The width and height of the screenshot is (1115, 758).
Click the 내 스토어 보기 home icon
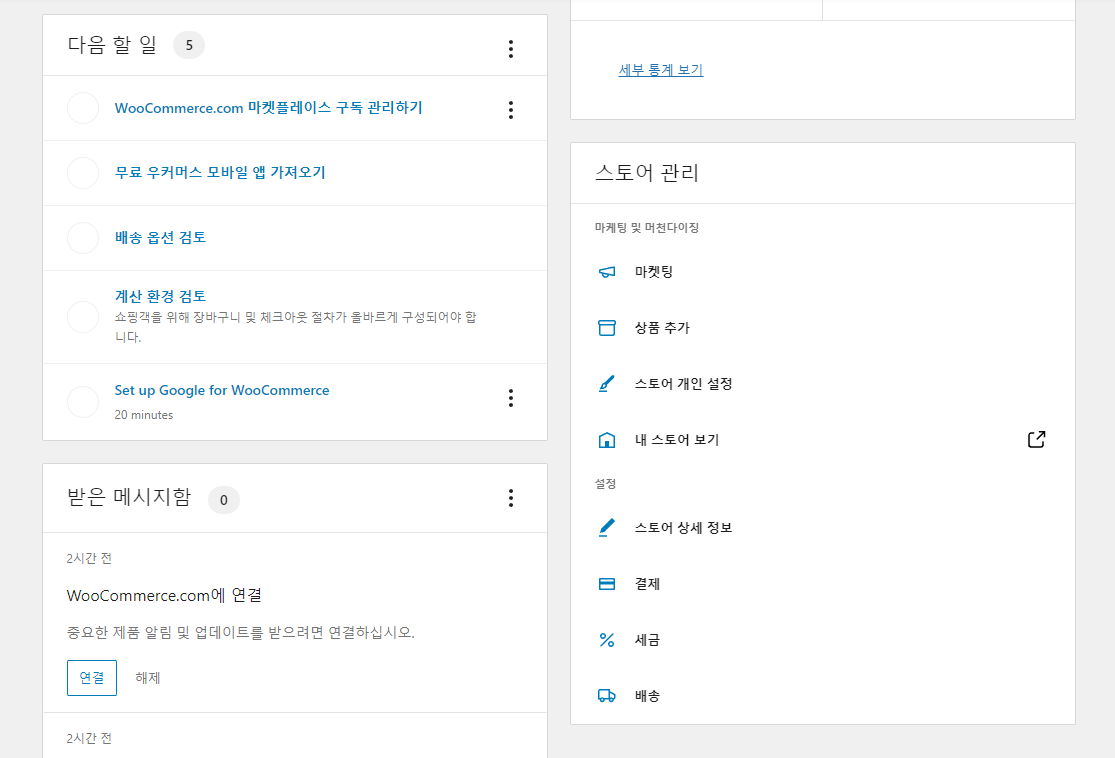coord(607,440)
